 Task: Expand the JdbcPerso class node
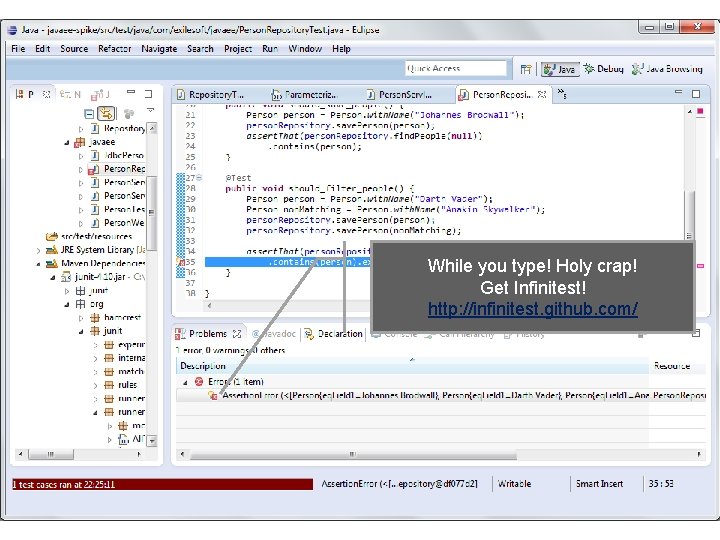point(81,156)
